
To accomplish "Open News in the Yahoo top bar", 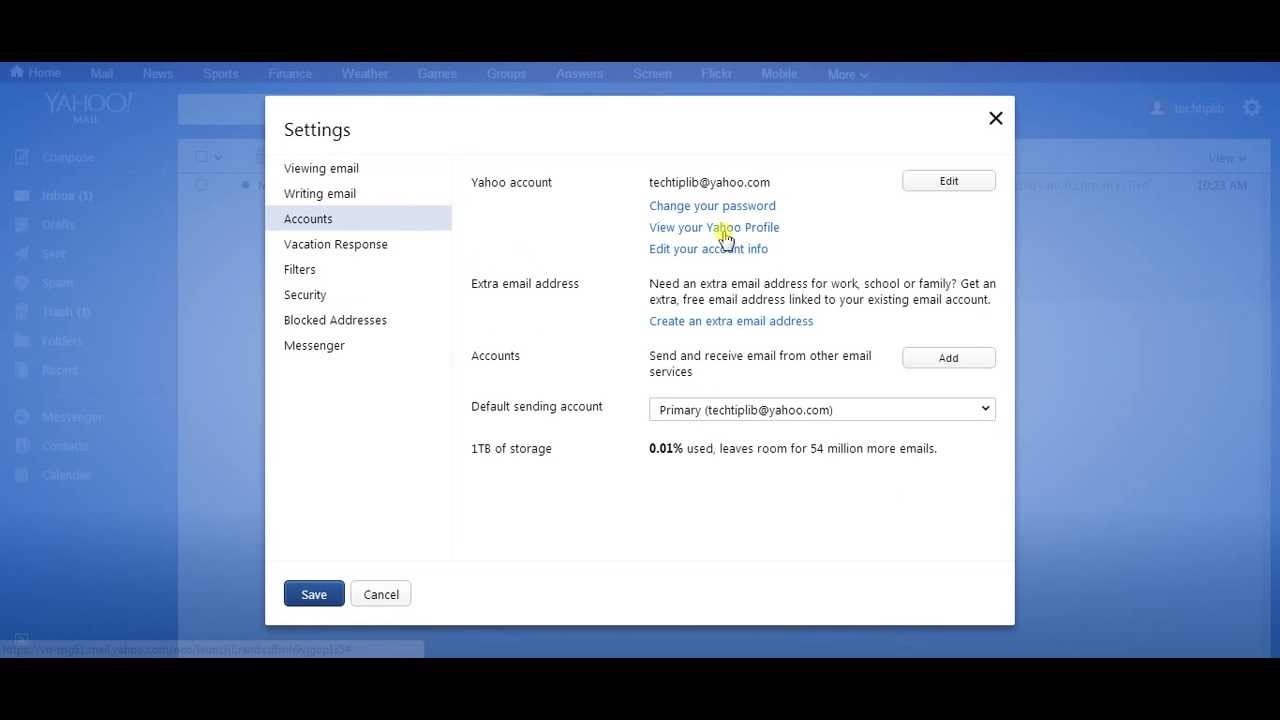I will 158,74.
